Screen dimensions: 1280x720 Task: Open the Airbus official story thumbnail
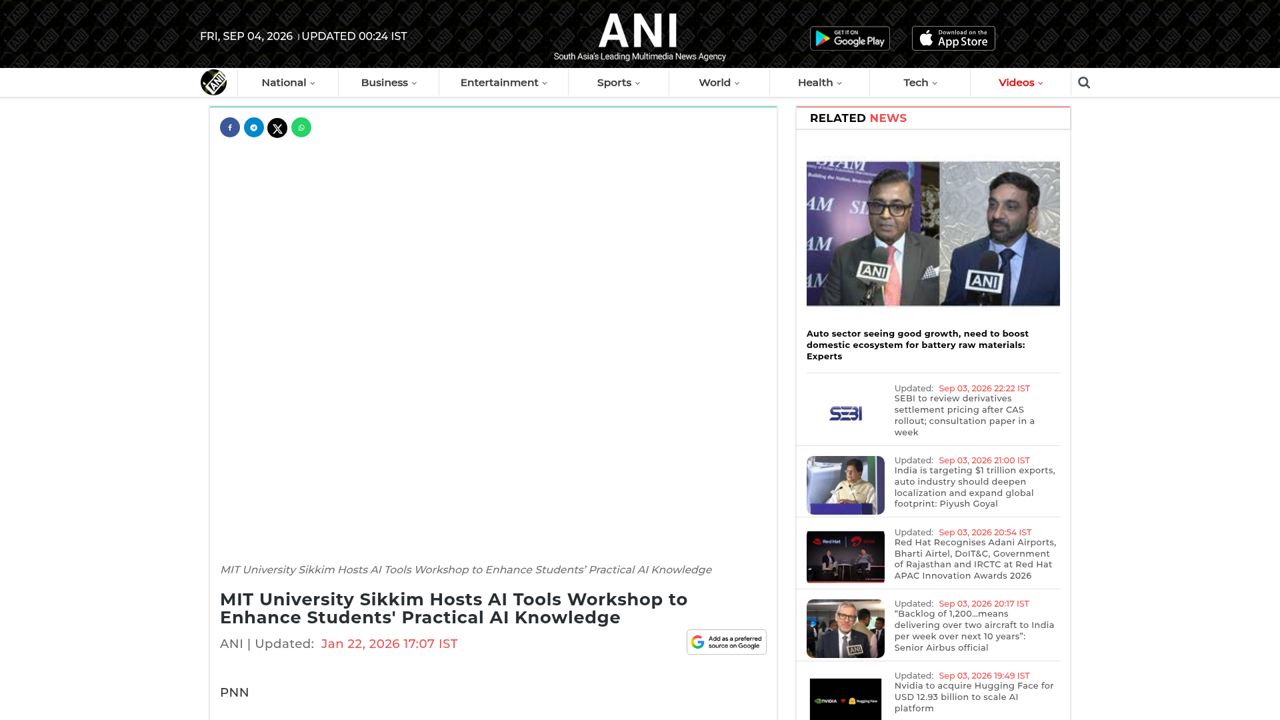click(x=846, y=628)
